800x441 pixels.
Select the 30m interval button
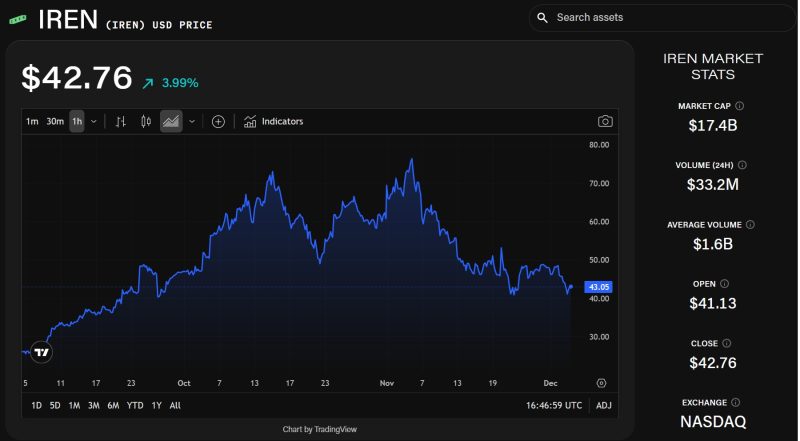pos(55,121)
